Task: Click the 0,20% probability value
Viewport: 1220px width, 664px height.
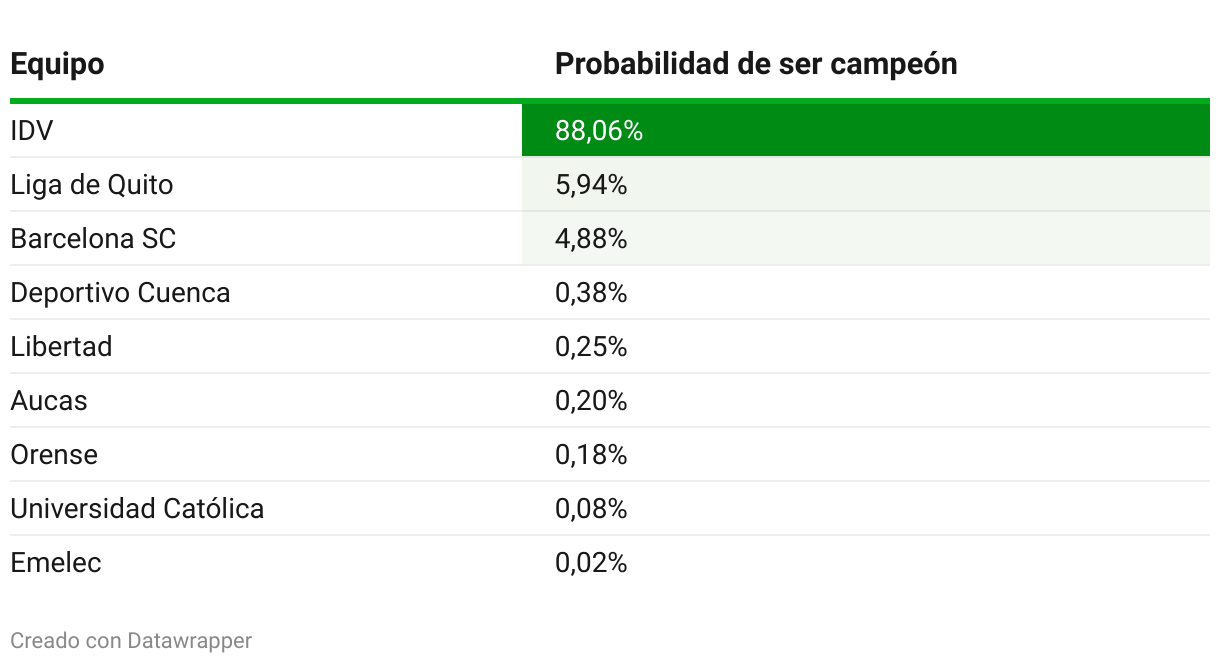Action: (x=591, y=401)
